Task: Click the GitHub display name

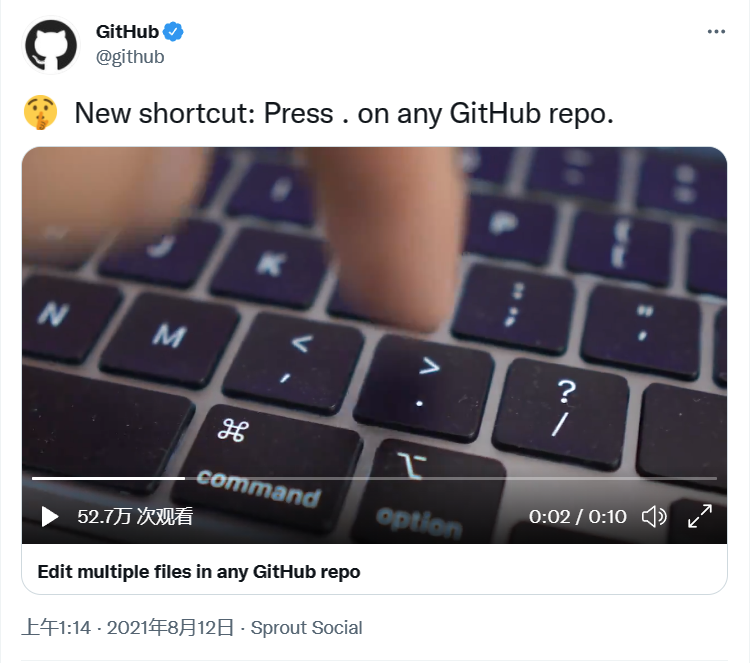Action: [x=127, y=32]
